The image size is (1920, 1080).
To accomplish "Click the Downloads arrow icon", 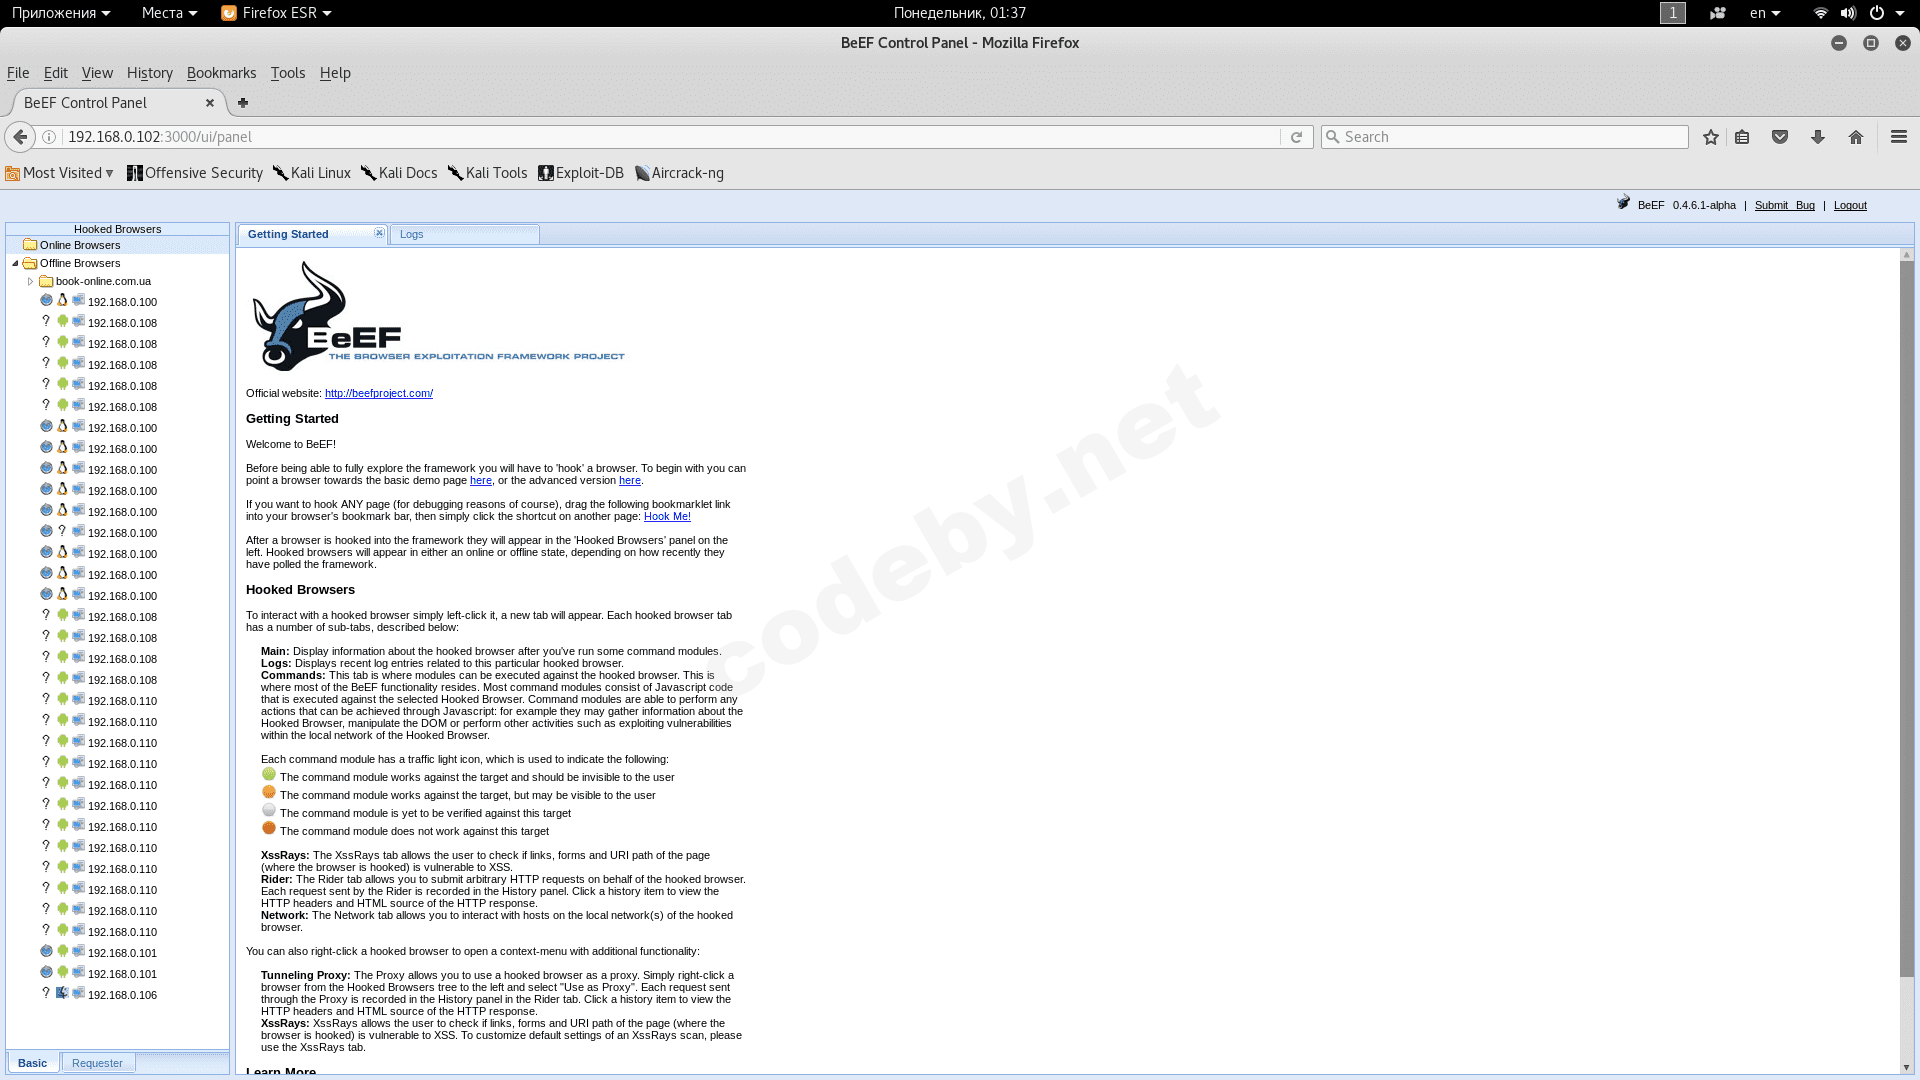I will tap(1818, 137).
